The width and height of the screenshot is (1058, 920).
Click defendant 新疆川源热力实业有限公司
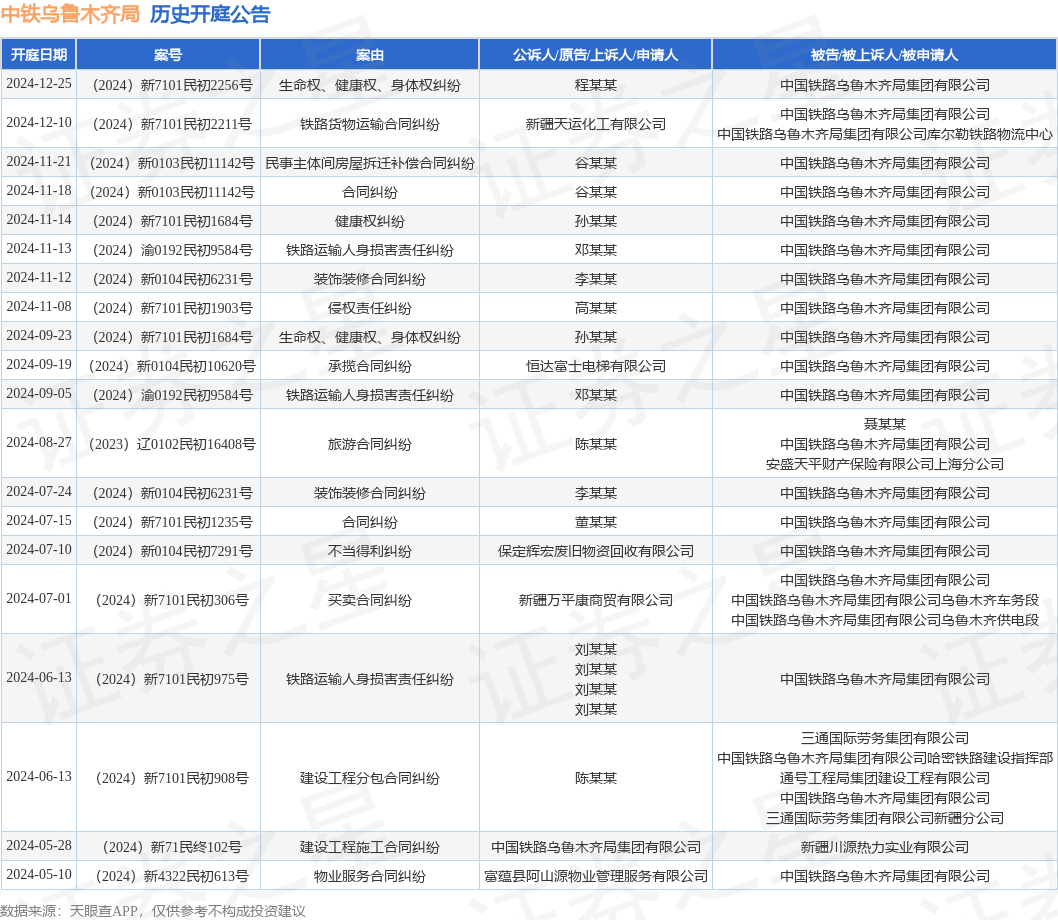pyautogui.click(x=885, y=847)
